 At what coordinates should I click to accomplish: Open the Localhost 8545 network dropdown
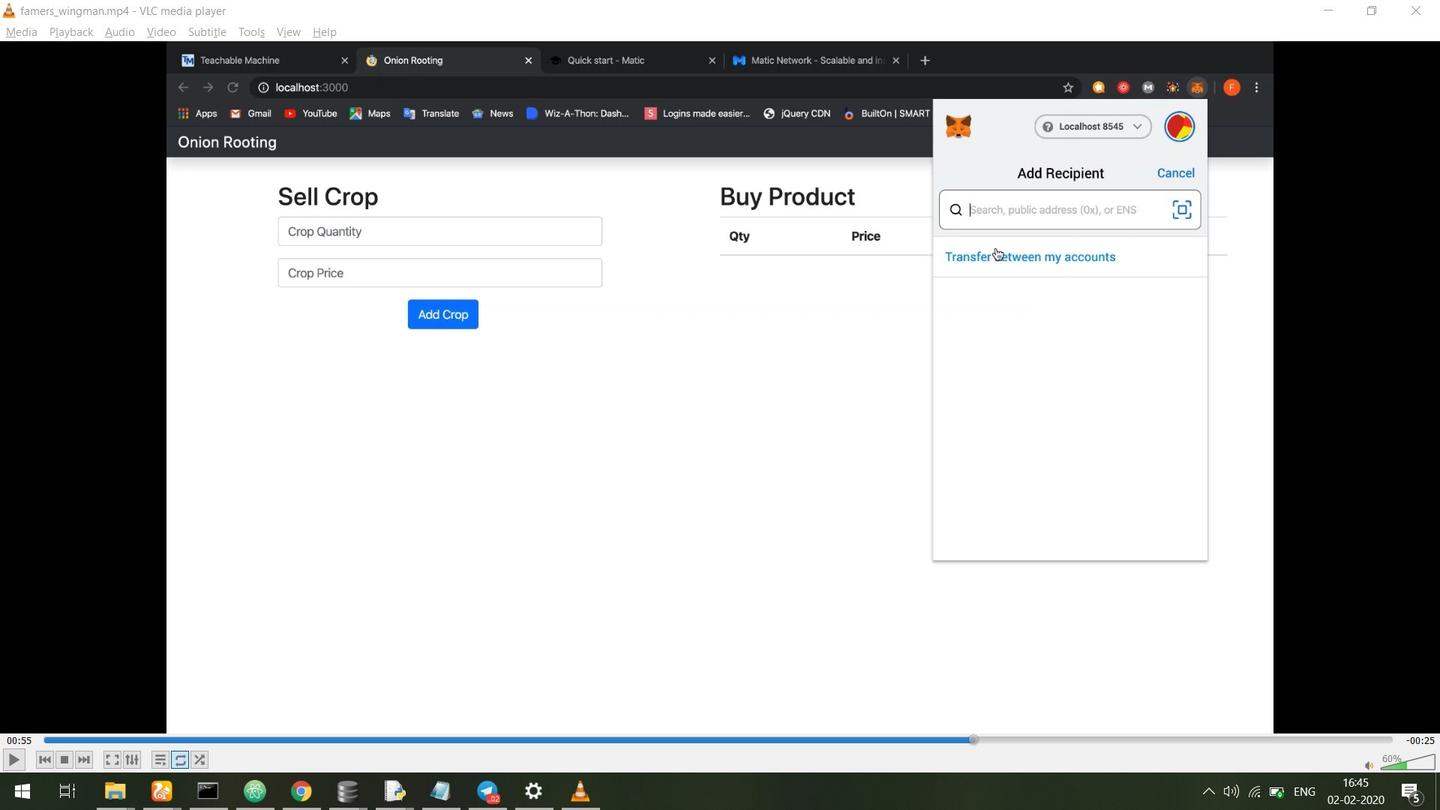click(1093, 126)
